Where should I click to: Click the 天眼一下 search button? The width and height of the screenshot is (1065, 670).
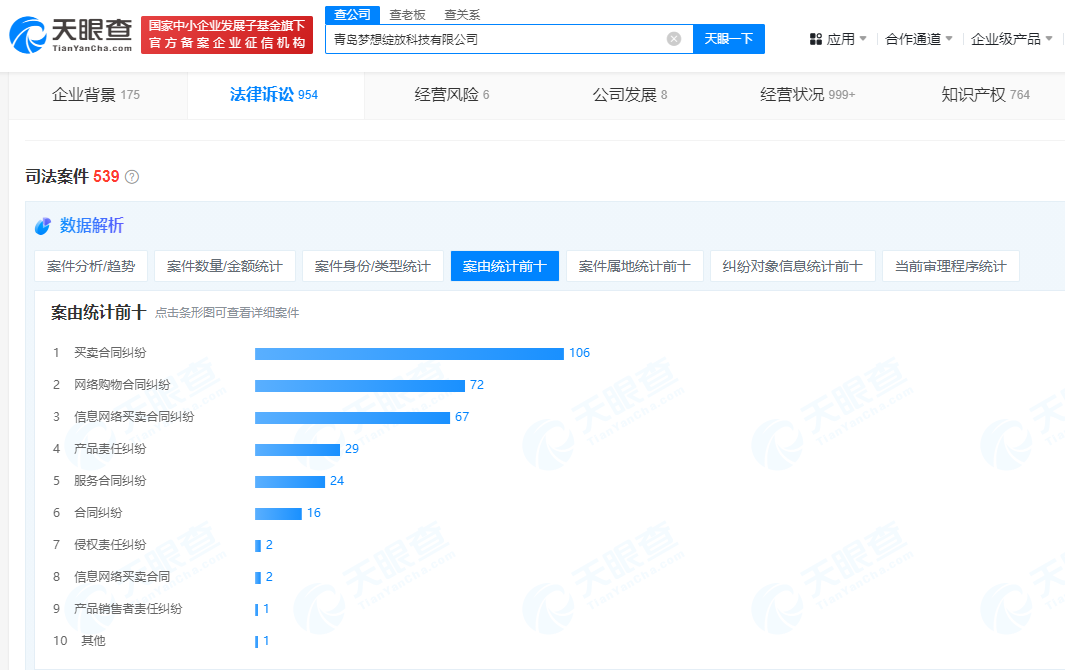(729, 39)
